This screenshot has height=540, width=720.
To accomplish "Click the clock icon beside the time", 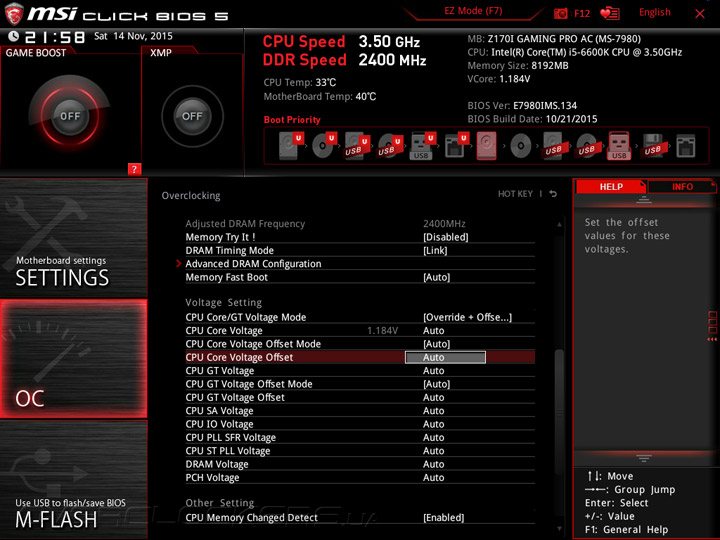I will click(x=13, y=36).
